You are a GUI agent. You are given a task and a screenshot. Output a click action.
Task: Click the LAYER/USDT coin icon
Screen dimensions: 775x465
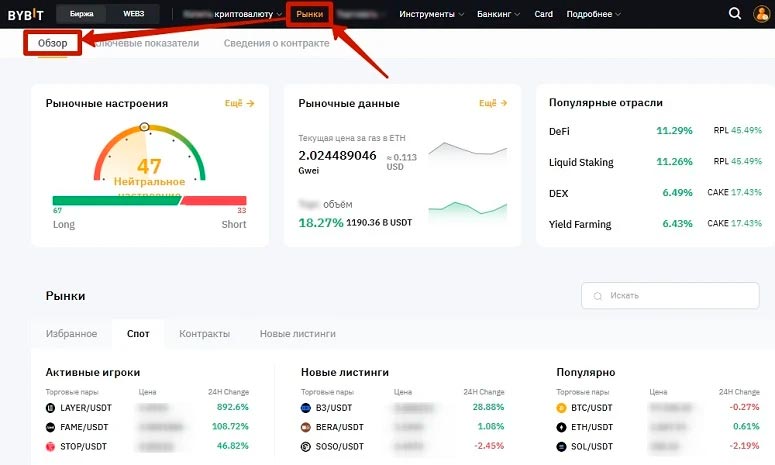51,408
